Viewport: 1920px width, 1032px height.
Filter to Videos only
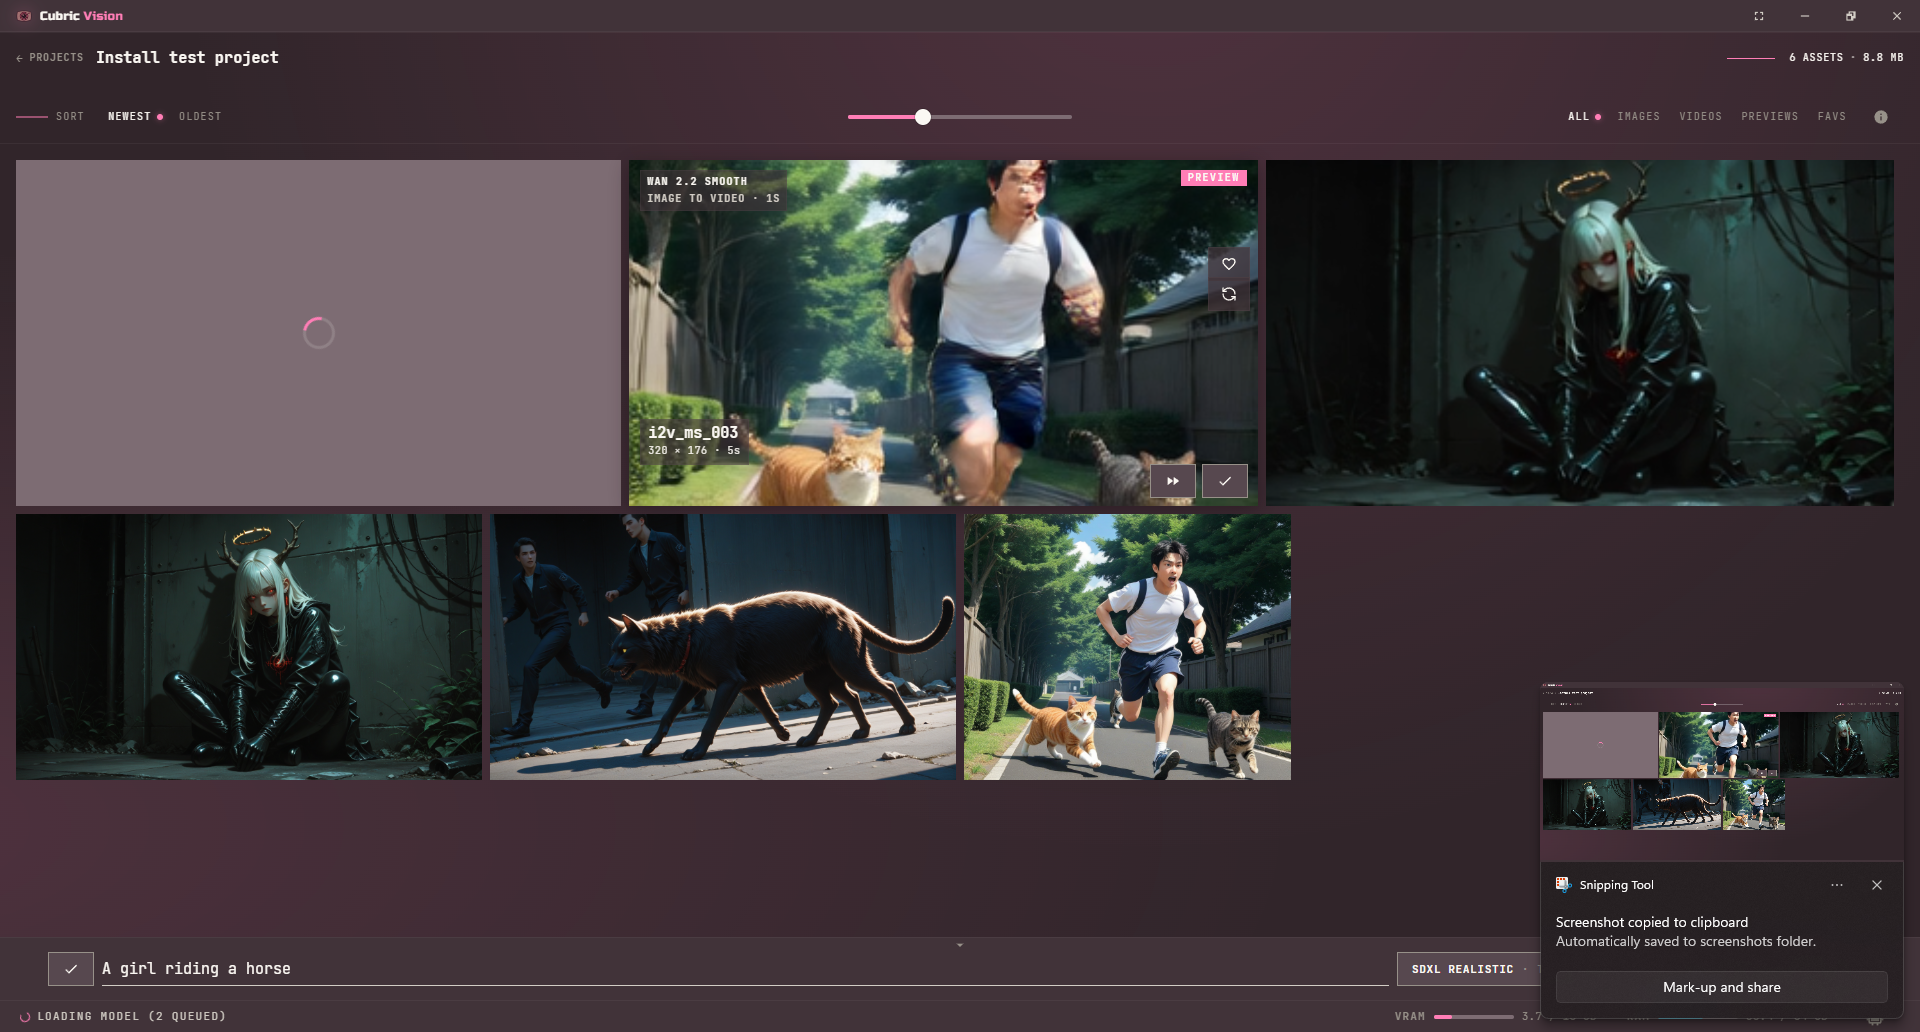tap(1701, 117)
